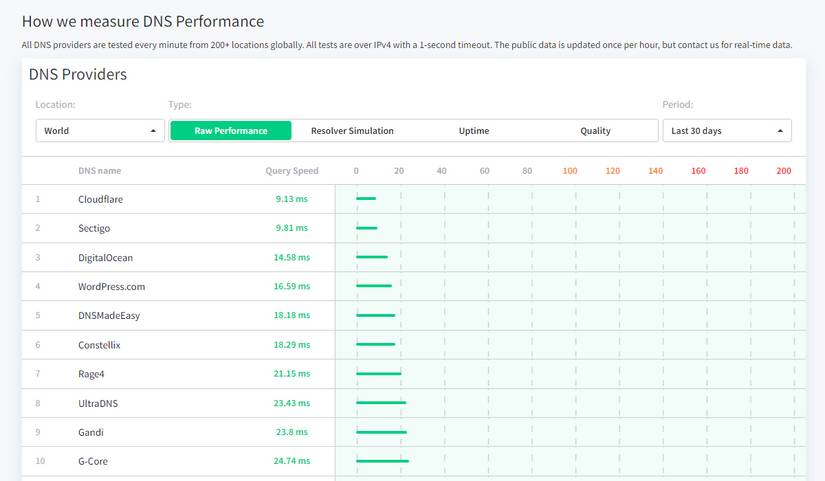The width and height of the screenshot is (825, 481).
Task: Click the Rage4 provider name
Action: pos(91,374)
